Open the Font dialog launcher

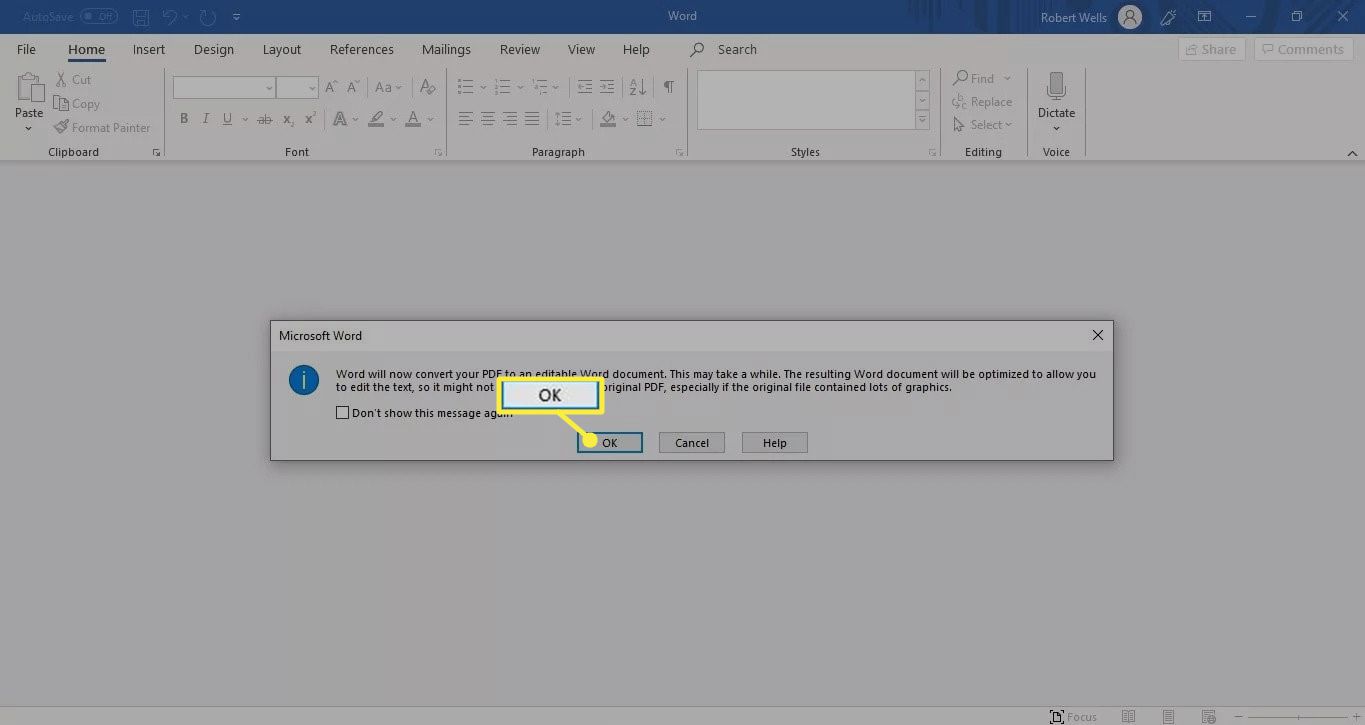[438, 153]
